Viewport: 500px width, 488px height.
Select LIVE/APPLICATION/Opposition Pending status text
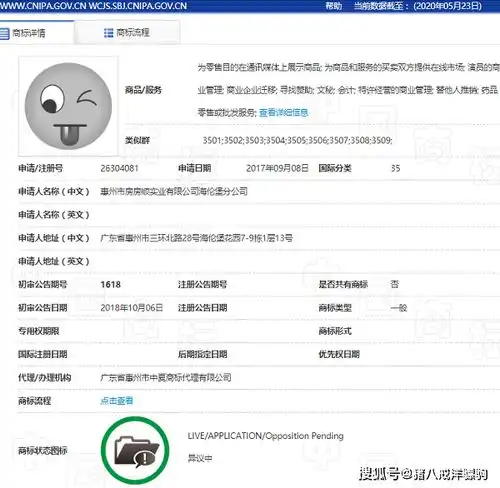click(266, 436)
